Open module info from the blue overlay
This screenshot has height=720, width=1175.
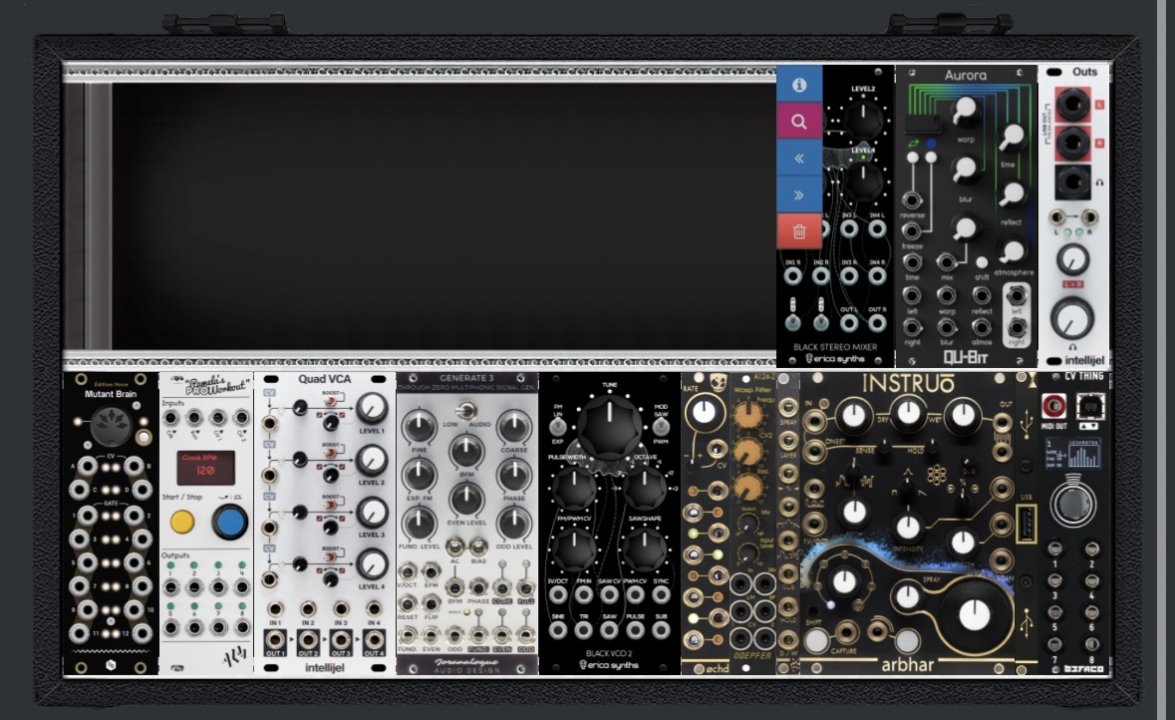(799, 85)
